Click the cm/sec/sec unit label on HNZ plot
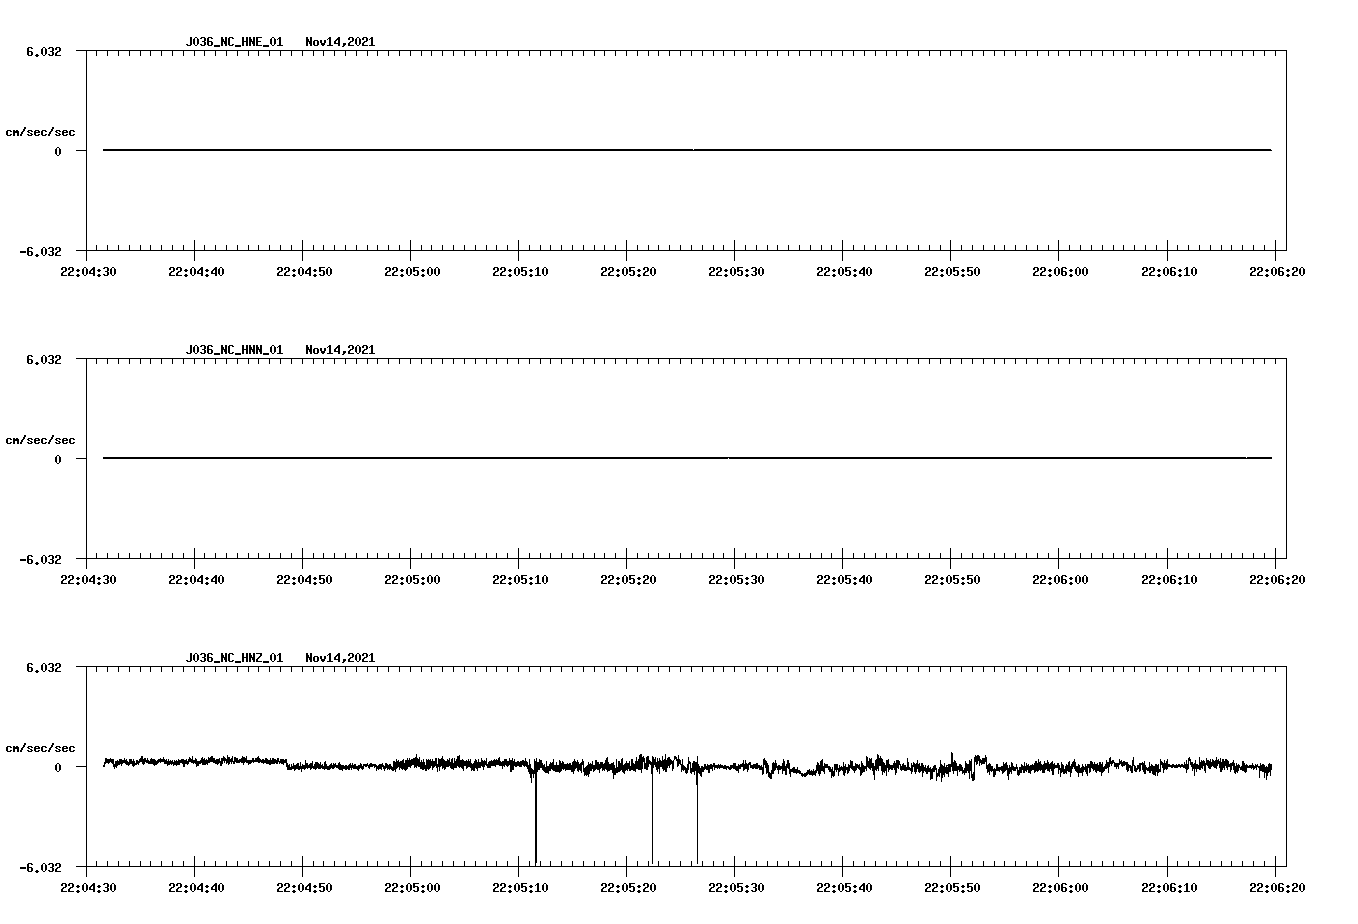 40,748
